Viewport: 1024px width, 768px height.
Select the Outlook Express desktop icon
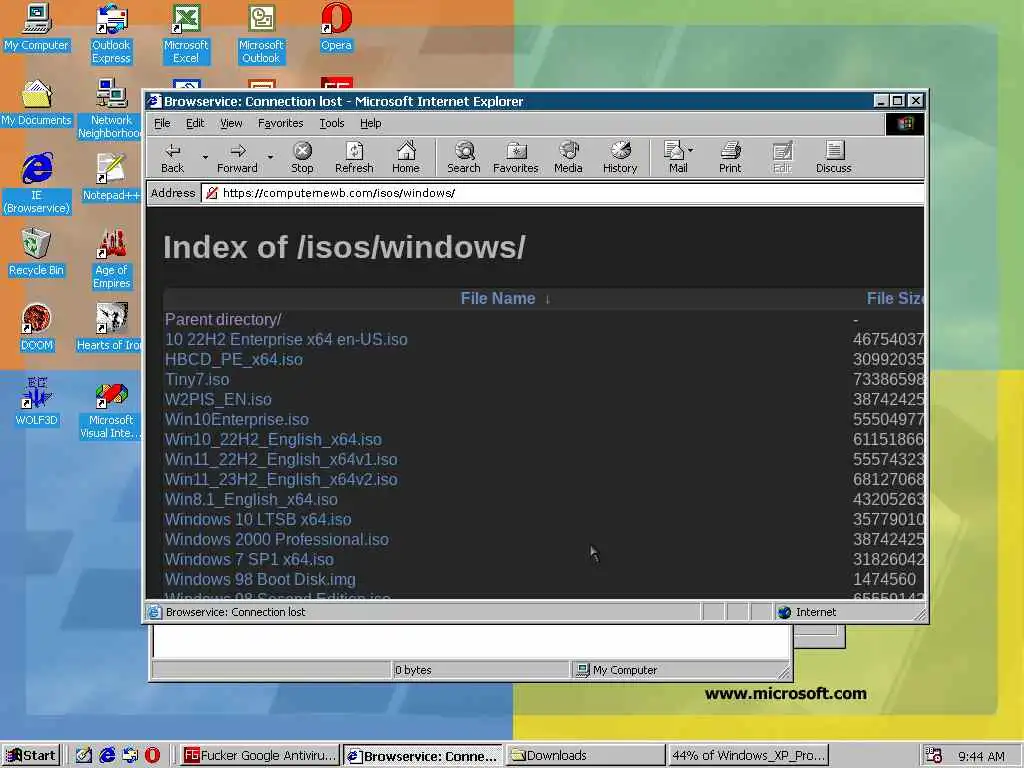[x=111, y=34]
